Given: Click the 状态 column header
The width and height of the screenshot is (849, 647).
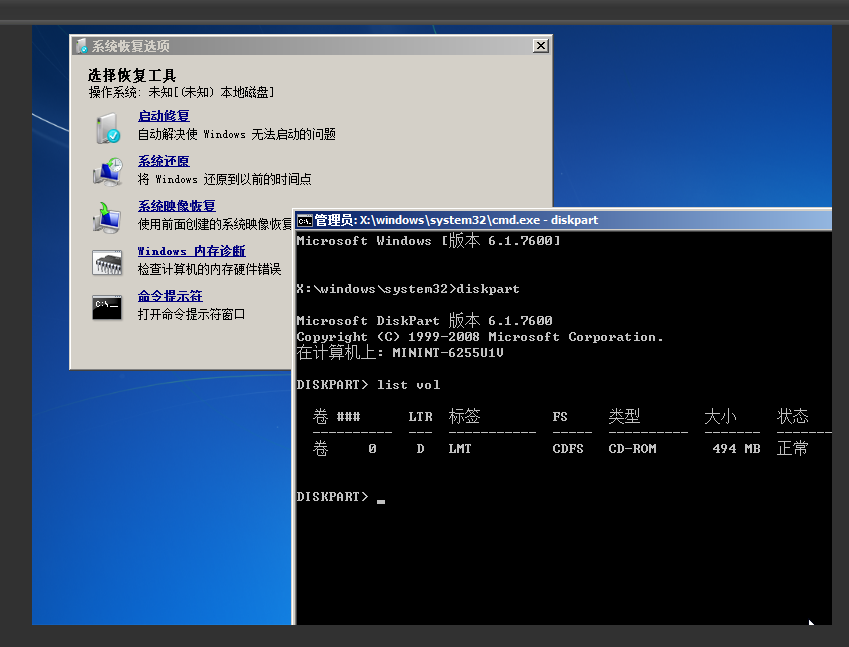Looking at the screenshot, I should click(793, 416).
